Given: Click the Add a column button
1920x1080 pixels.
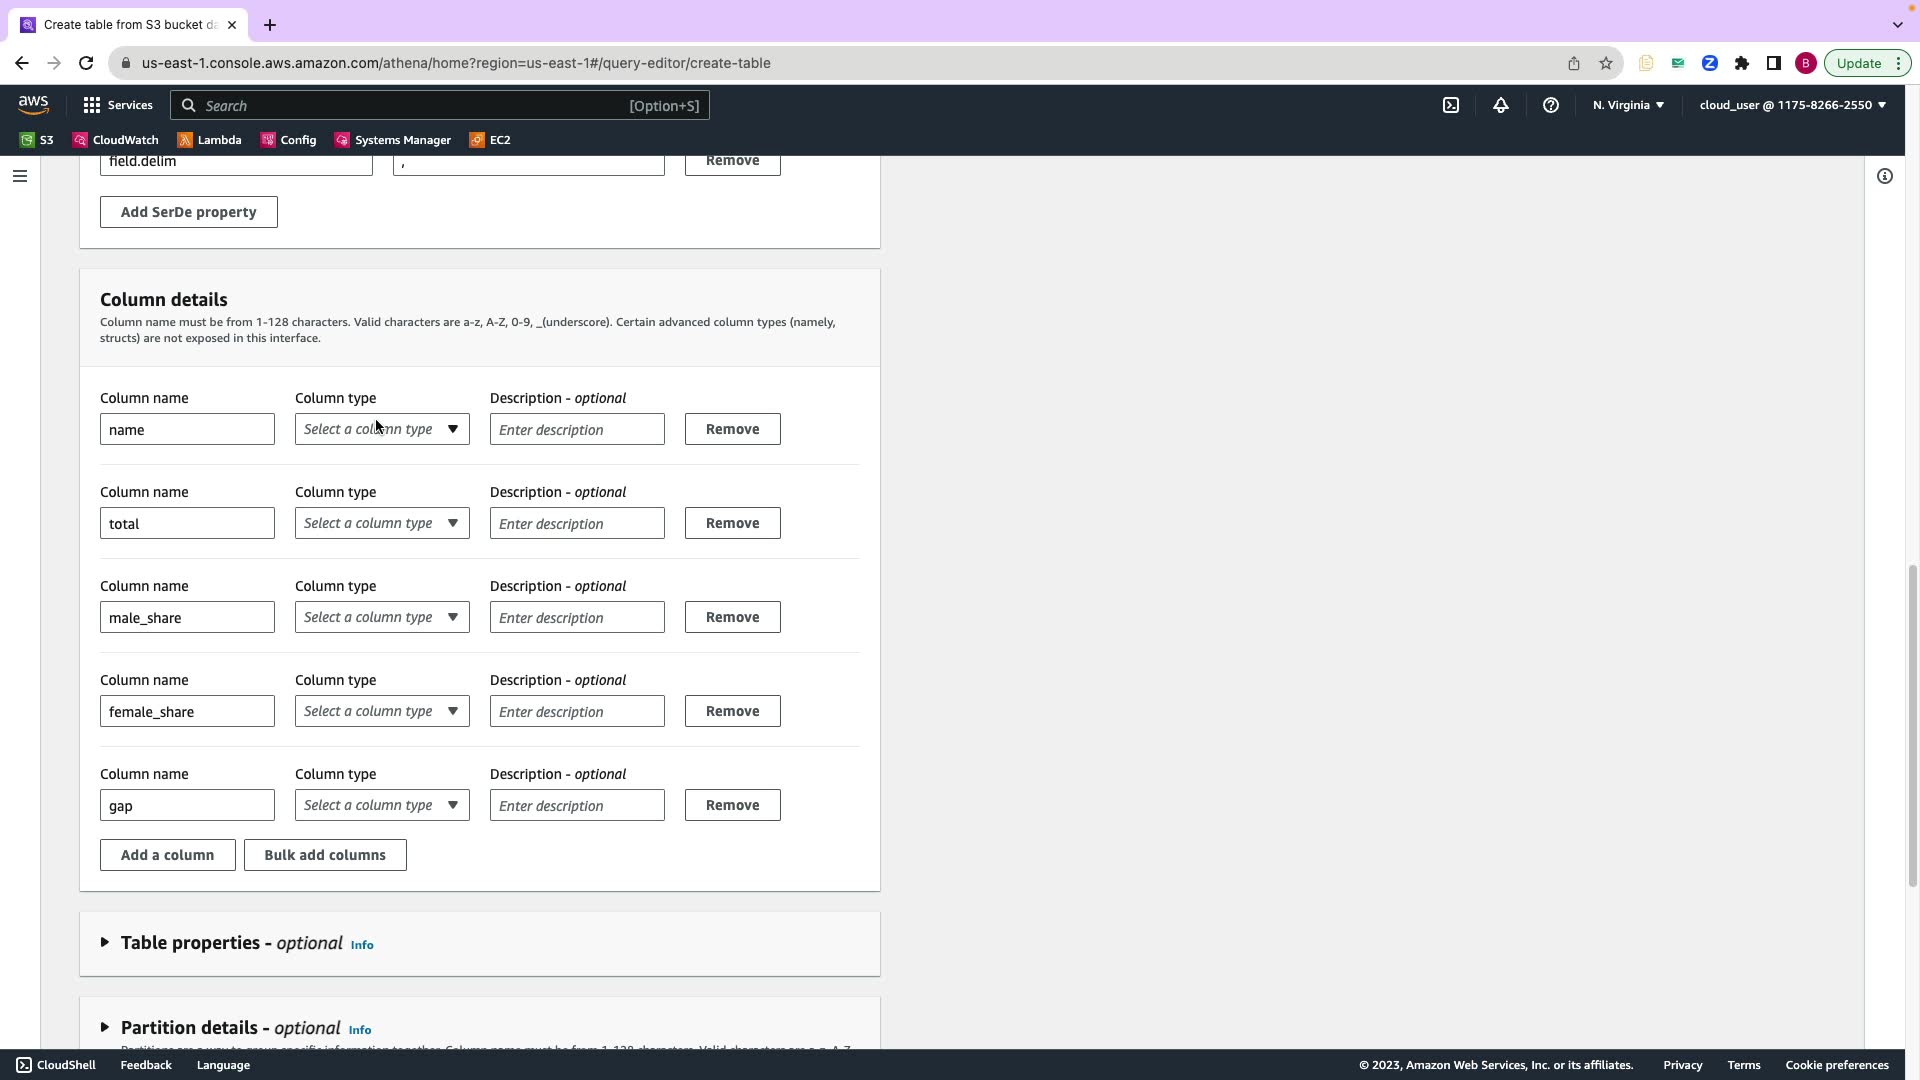Looking at the screenshot, I should pyautogui.click(x=167, y=855).
